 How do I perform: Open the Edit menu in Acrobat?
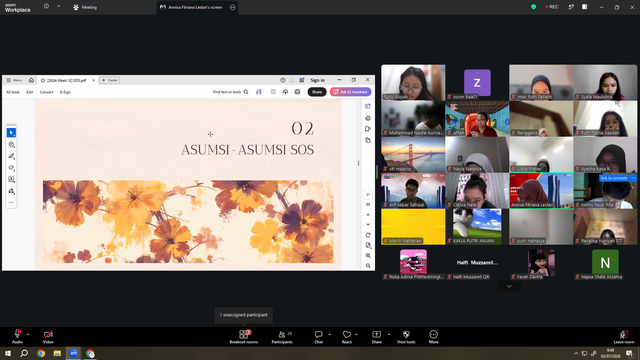click(x=30, y=92)
